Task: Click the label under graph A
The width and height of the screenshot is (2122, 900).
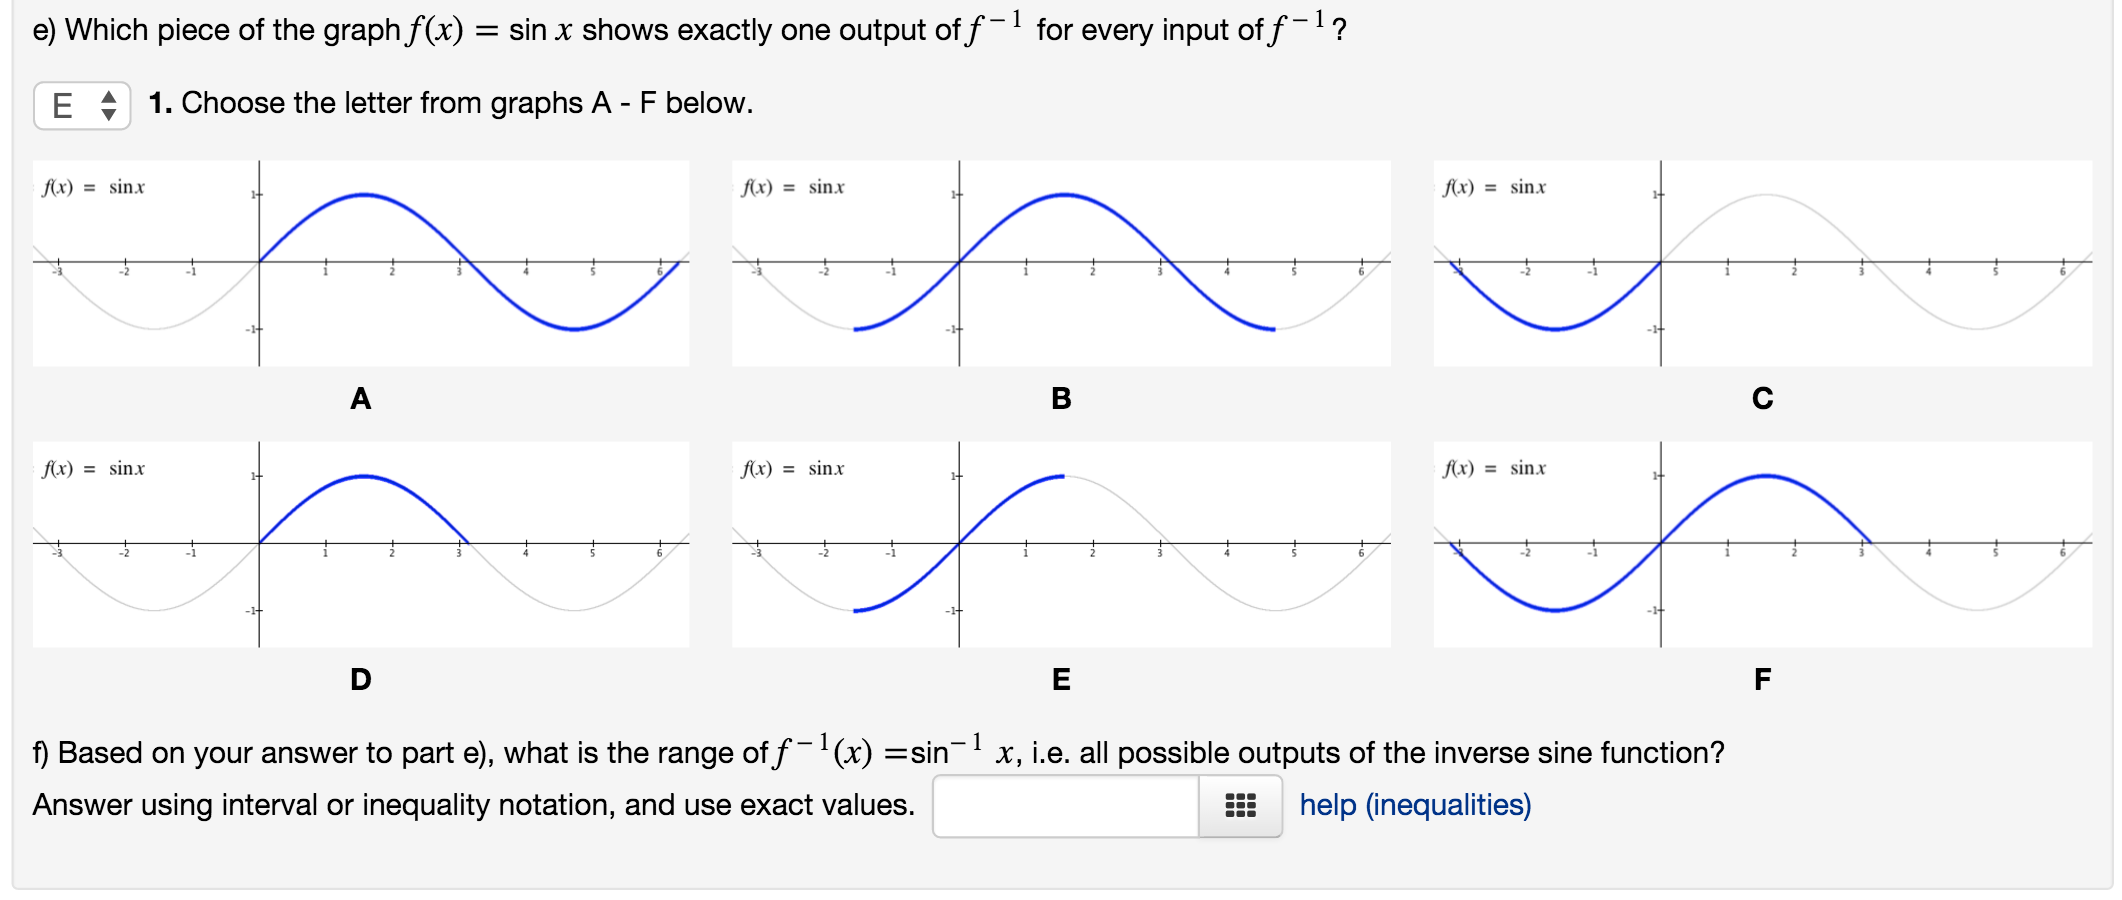Action: click(x=360, y=399)
